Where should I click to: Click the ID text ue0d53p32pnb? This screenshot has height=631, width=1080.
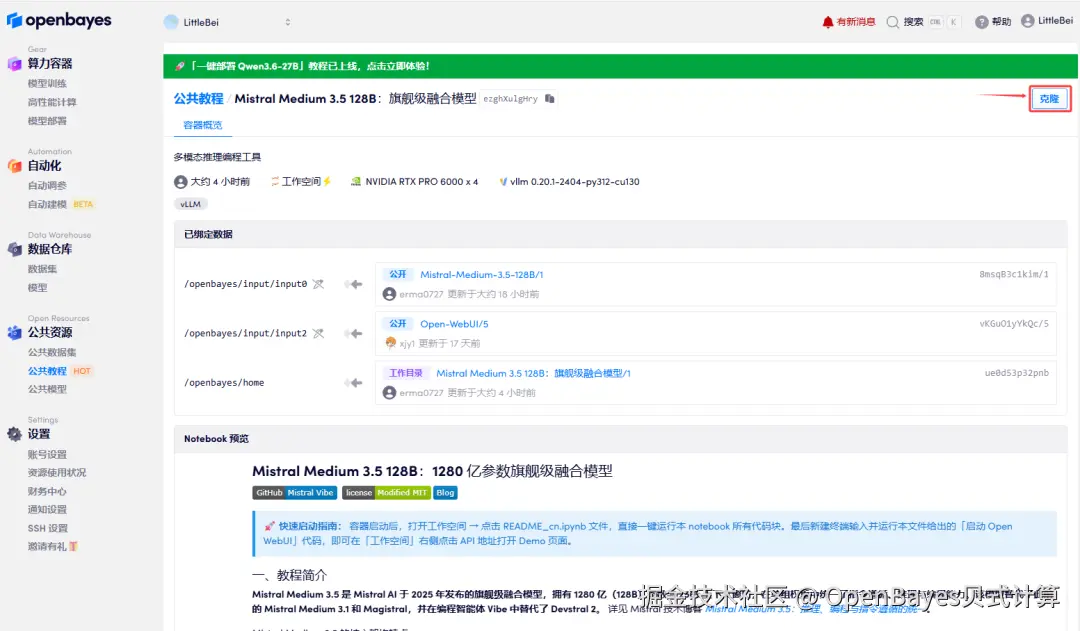pyautogui.click(x=1017, y=373)
